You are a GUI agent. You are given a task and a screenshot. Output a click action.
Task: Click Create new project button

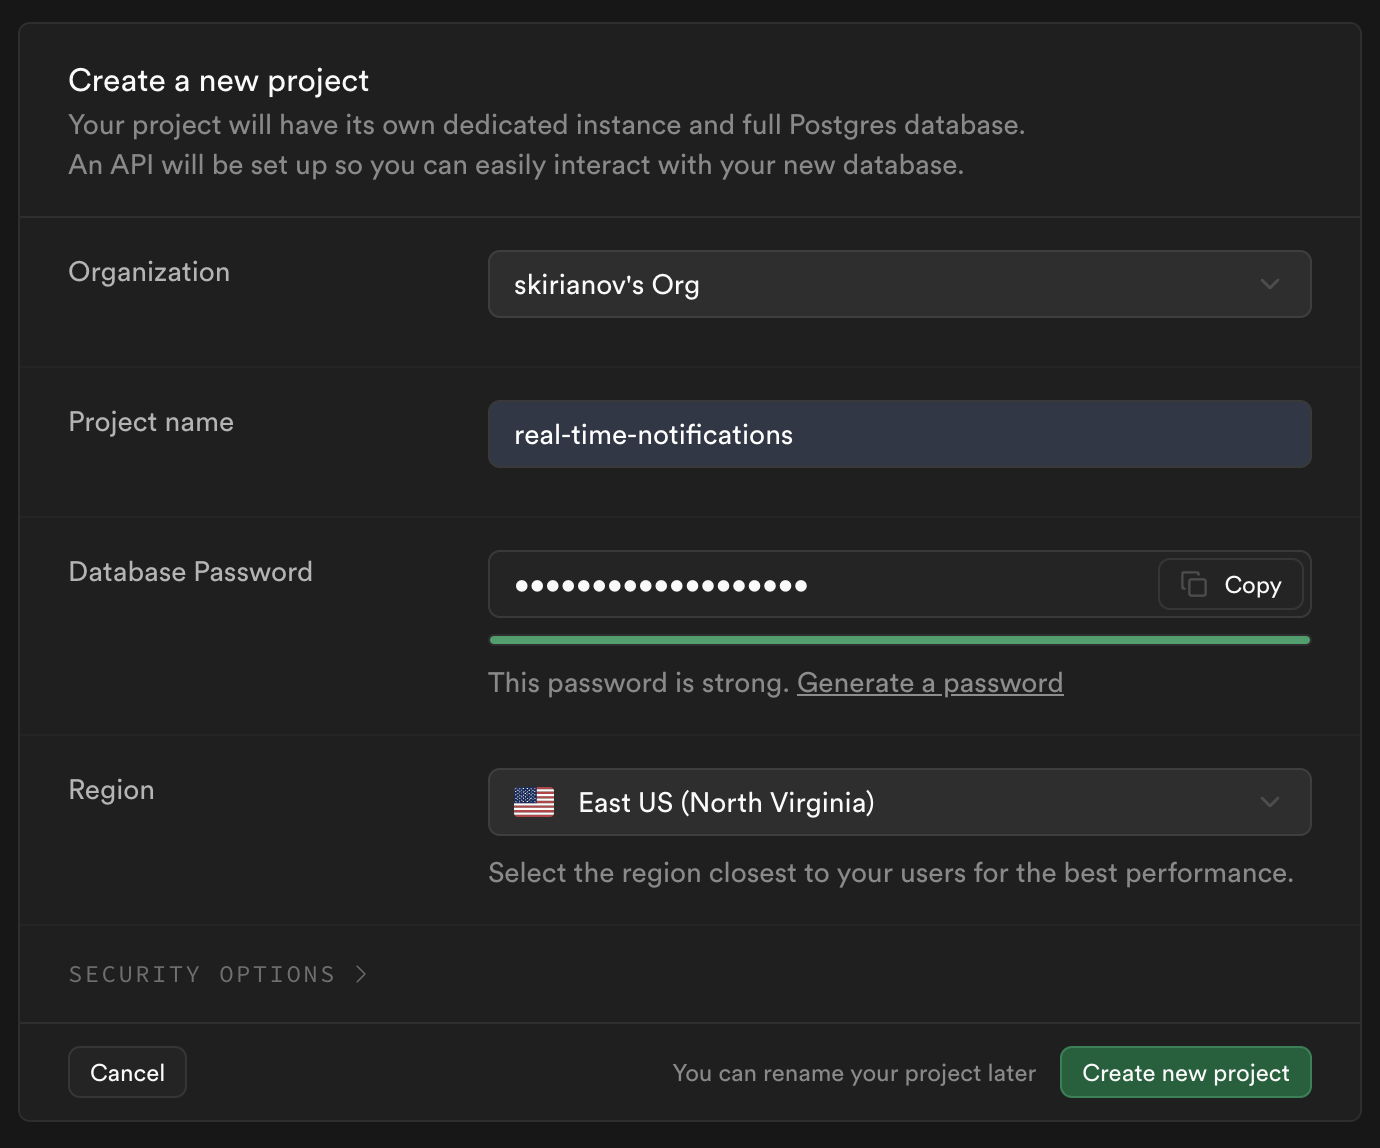click(x=1185, y=1072)
